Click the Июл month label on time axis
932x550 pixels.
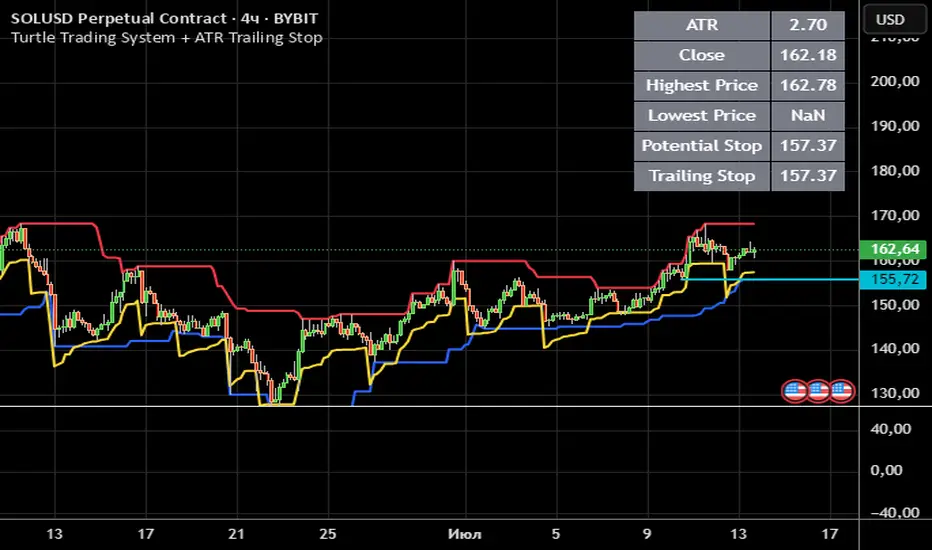465,534
